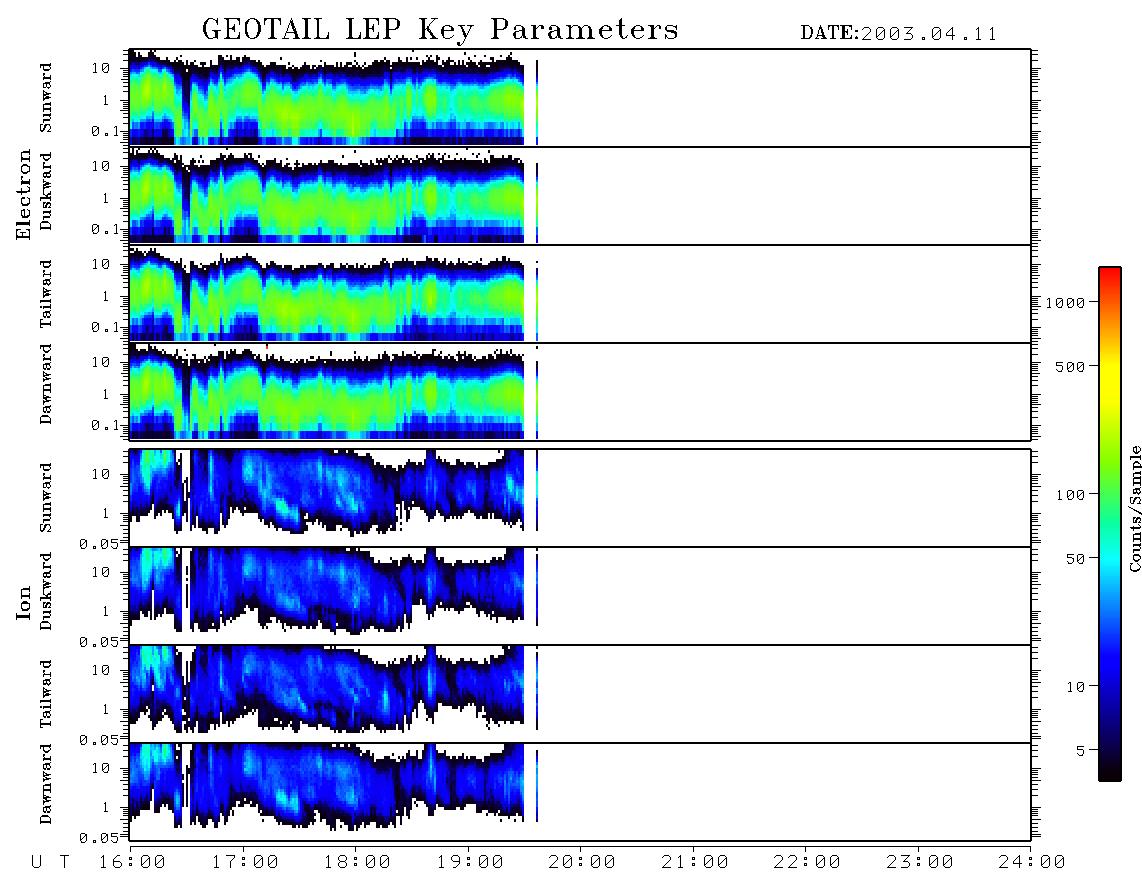This screenshot has width=1142, height=880.
Task: Click the 17:00 time tick label
Action: [245, 863]
